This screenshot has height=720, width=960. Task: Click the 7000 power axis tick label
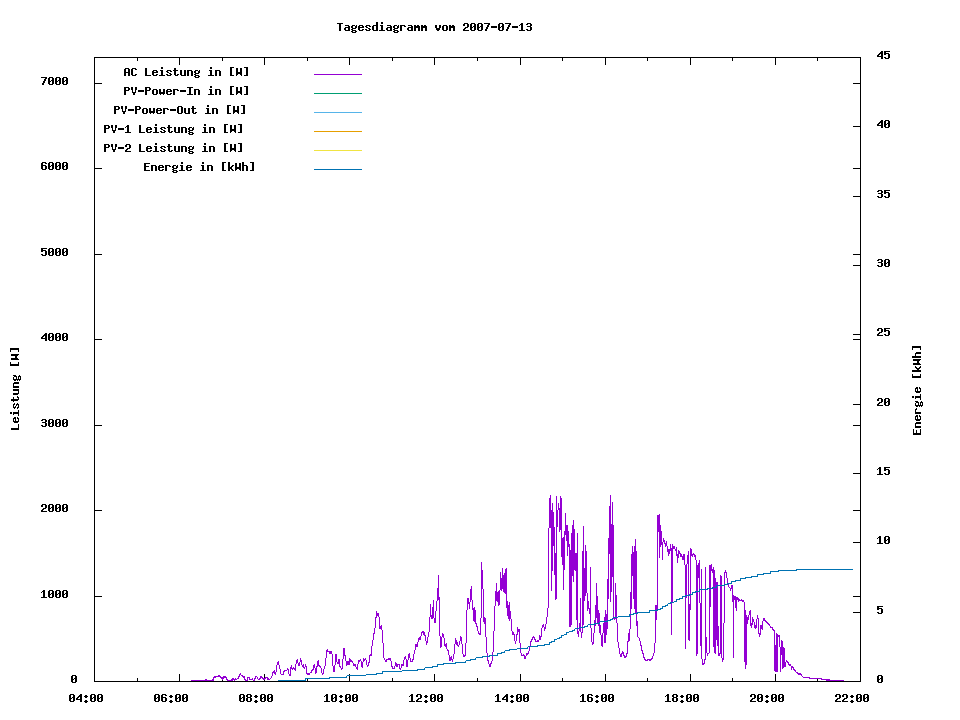click(54, 81)
